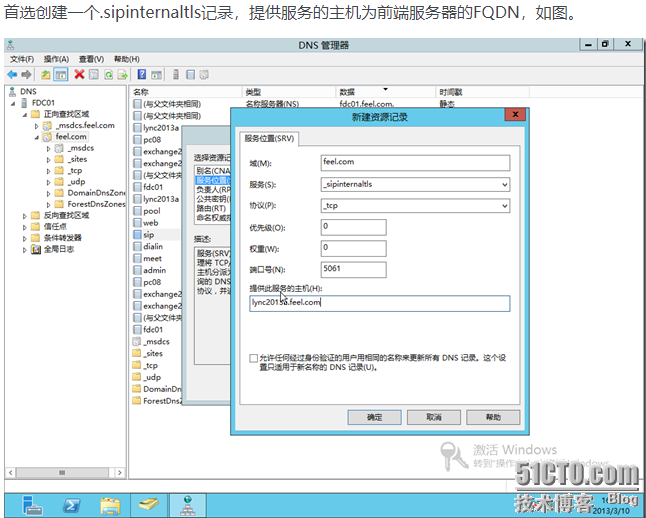Go up one level with folder icon
Viewport: 646px width, 518px height.
pyautogui.click(x=46, y=75)
